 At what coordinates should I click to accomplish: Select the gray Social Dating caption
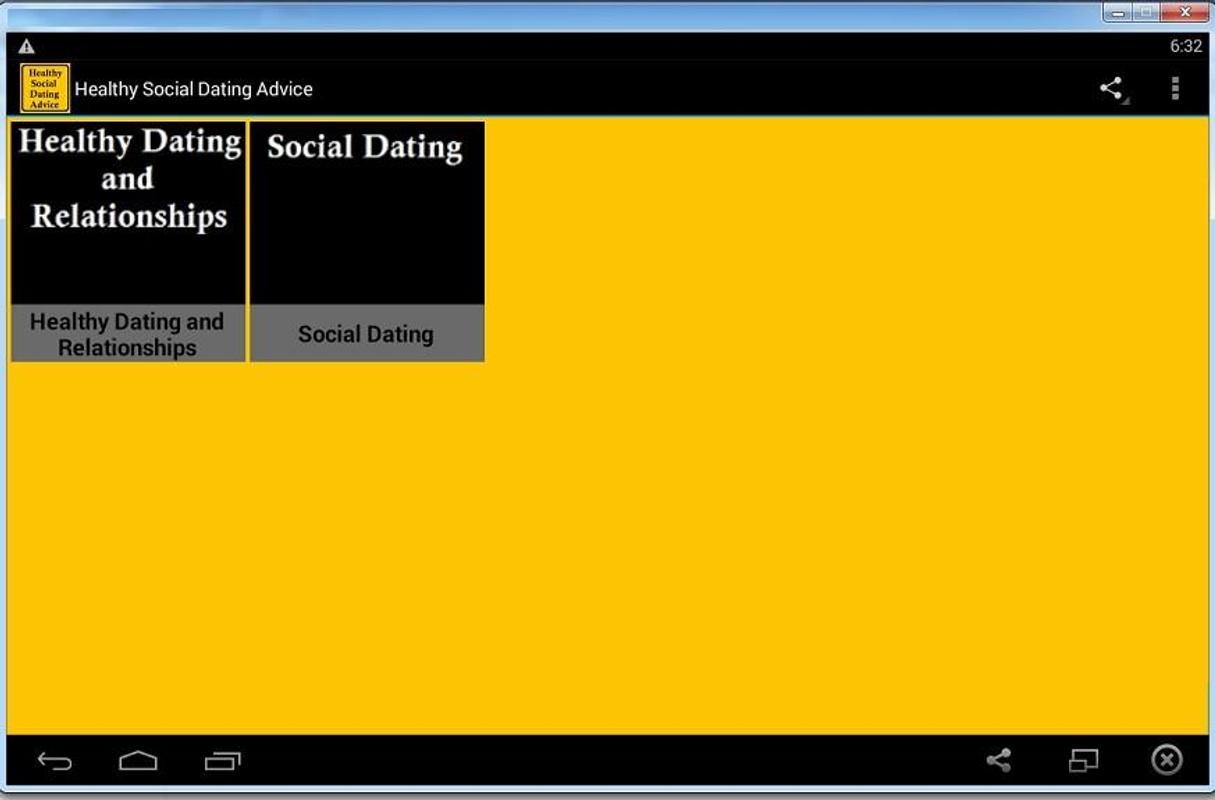[x=367, y=334]
